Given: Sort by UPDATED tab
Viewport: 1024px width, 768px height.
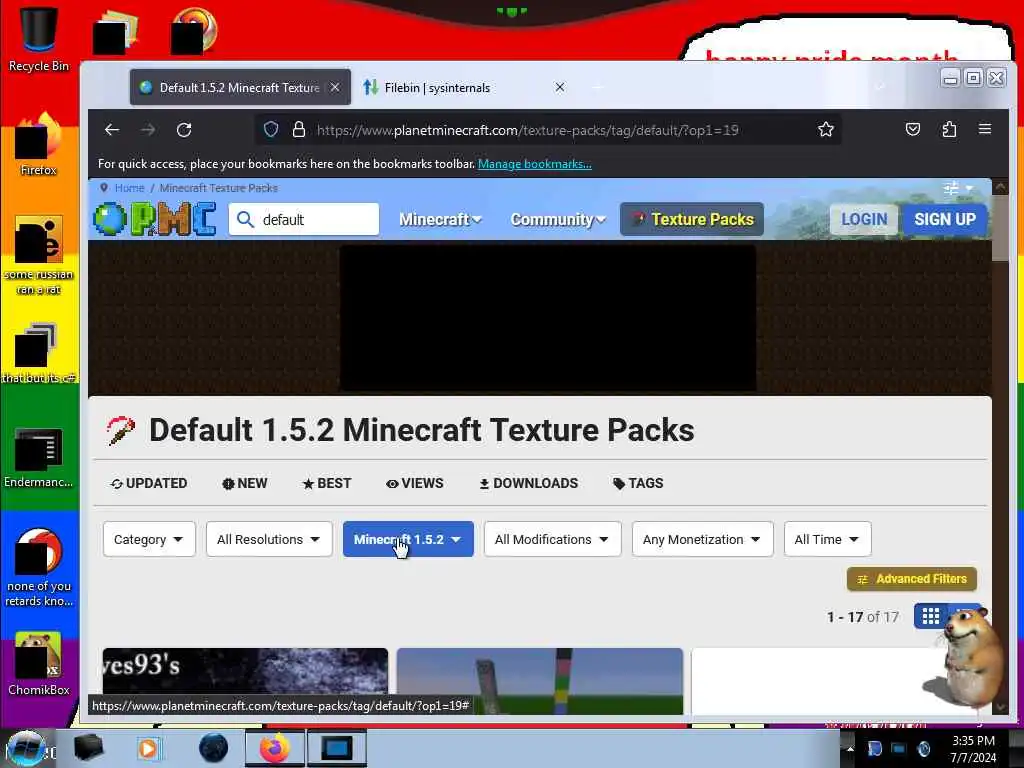Looking at the screenshot, I should pos(149,483).
